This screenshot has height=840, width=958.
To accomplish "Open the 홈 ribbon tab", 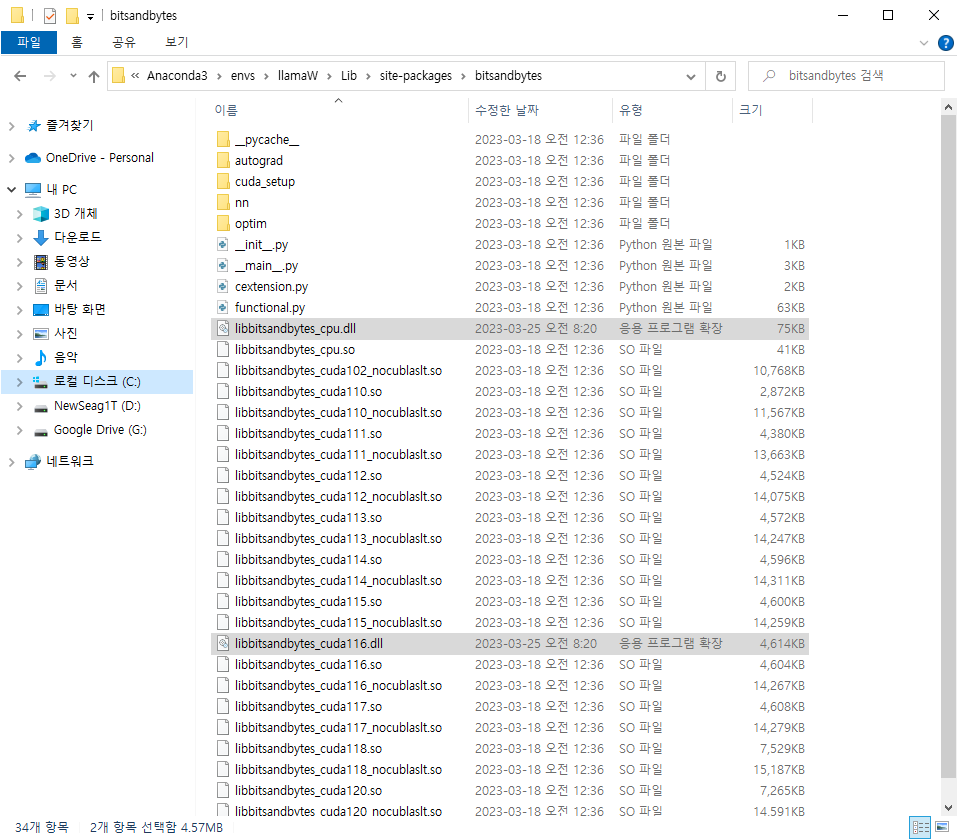I will pos(77,42).
